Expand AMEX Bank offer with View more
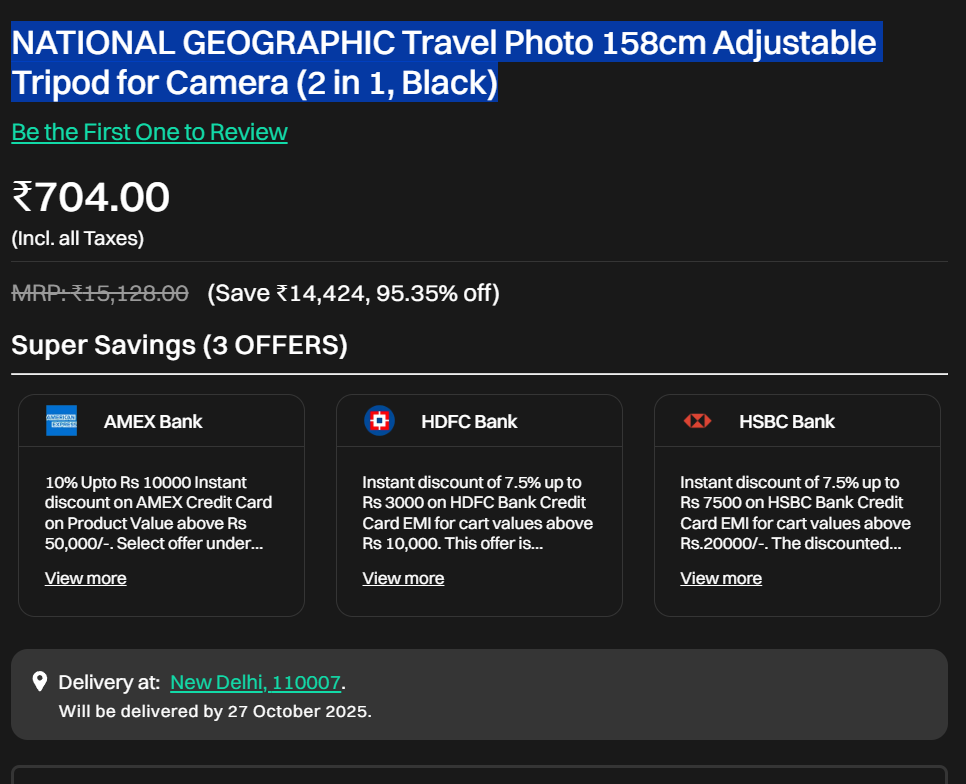The width and height of the screenshot is (966, 784). point(86,578)
